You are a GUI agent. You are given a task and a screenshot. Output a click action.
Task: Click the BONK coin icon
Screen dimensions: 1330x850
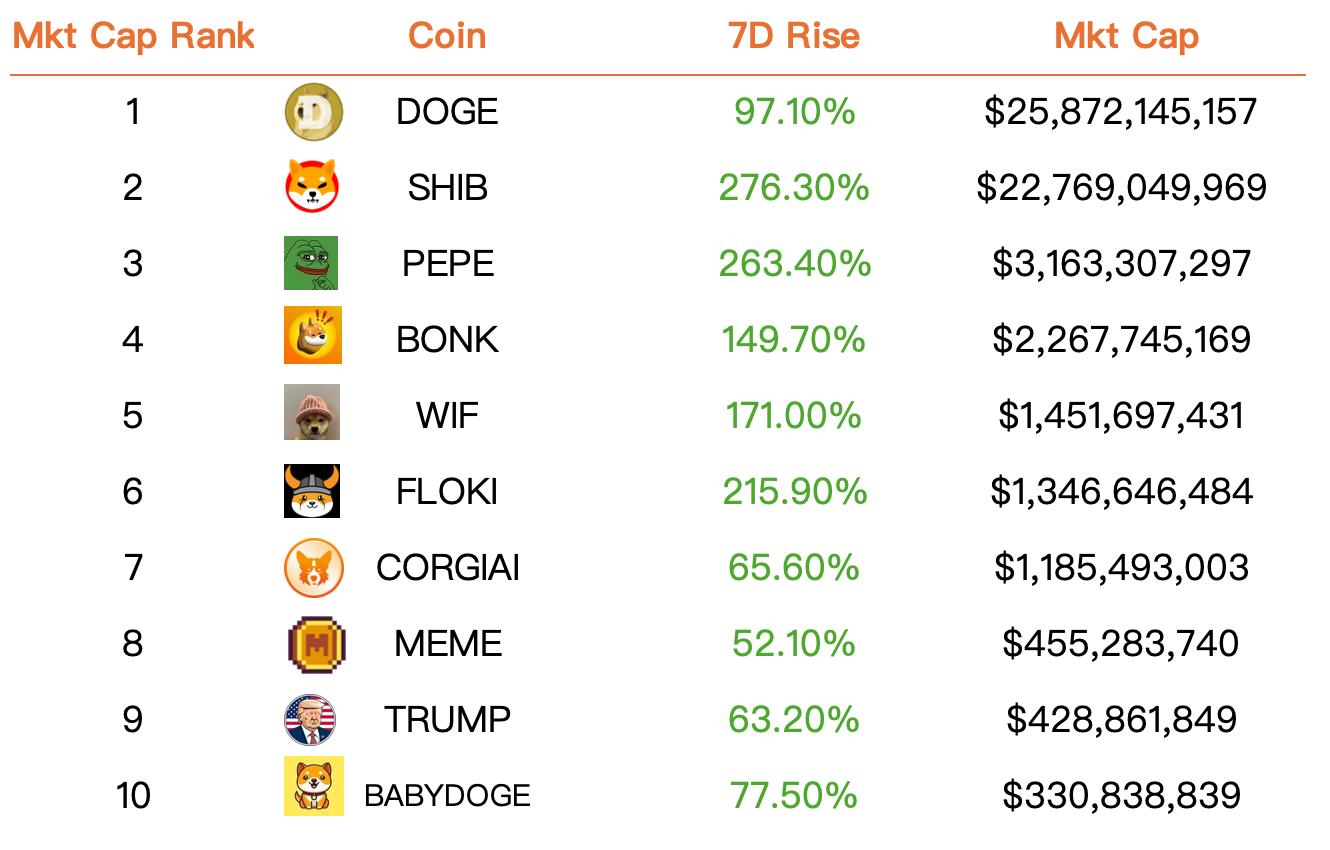(x=313, y=335)
